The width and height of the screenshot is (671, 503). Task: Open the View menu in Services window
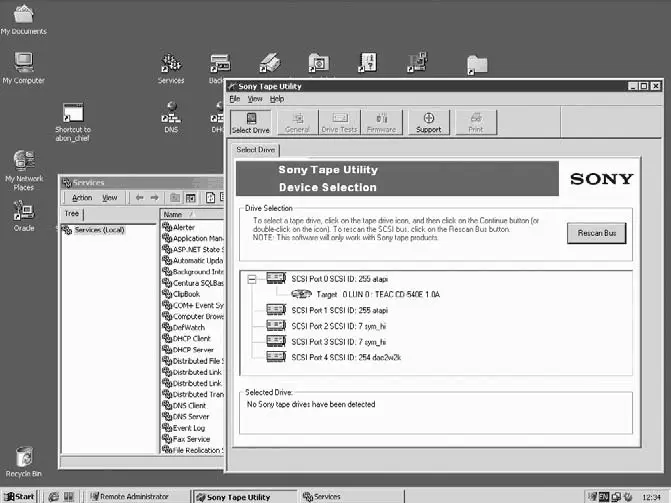coord(110,197)
